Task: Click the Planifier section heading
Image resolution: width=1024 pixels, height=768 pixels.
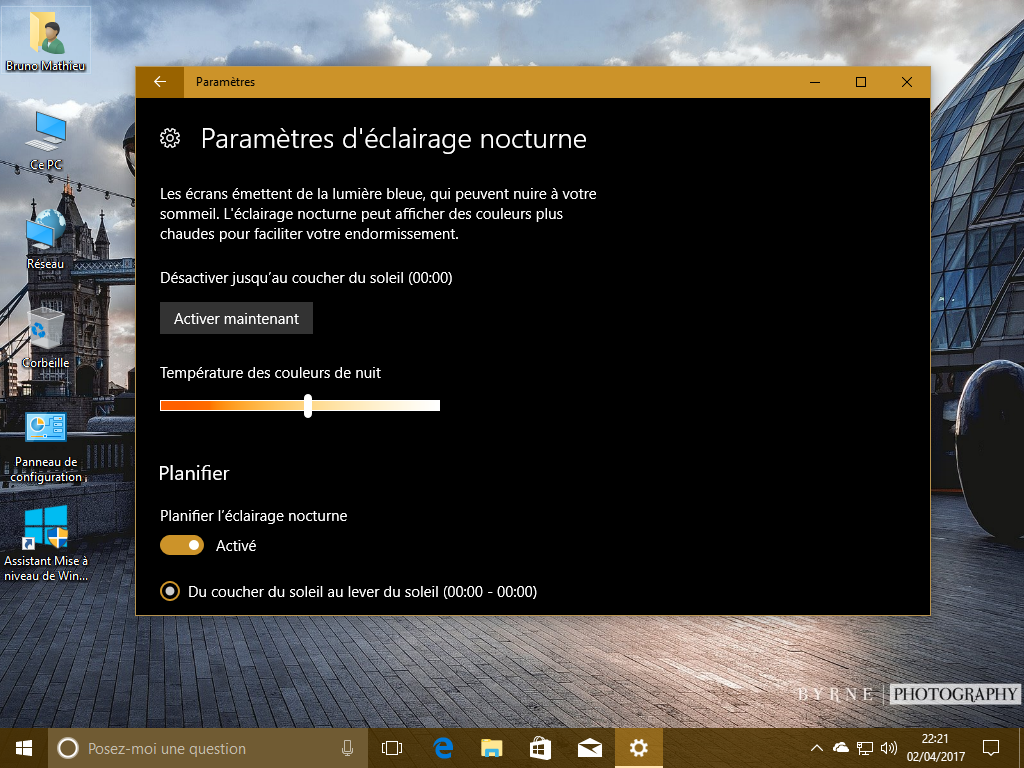Action: pos(194,473)
